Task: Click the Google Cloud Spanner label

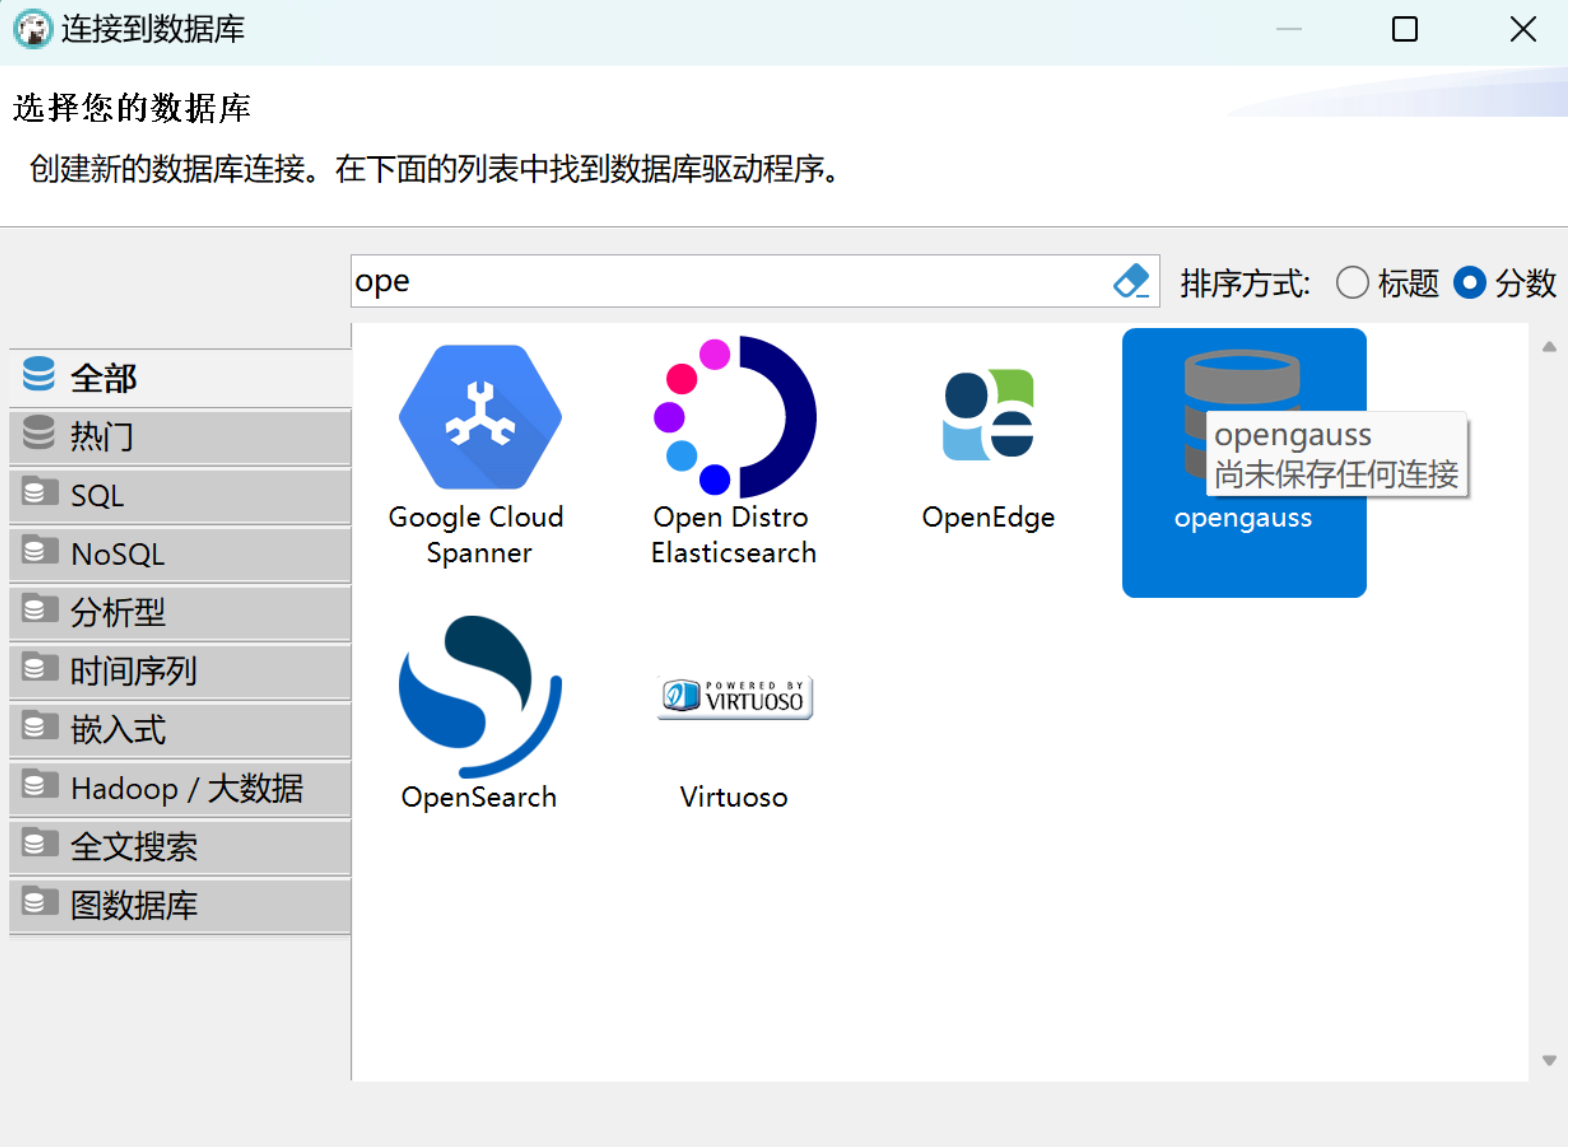Action: [x=477, y=534]
